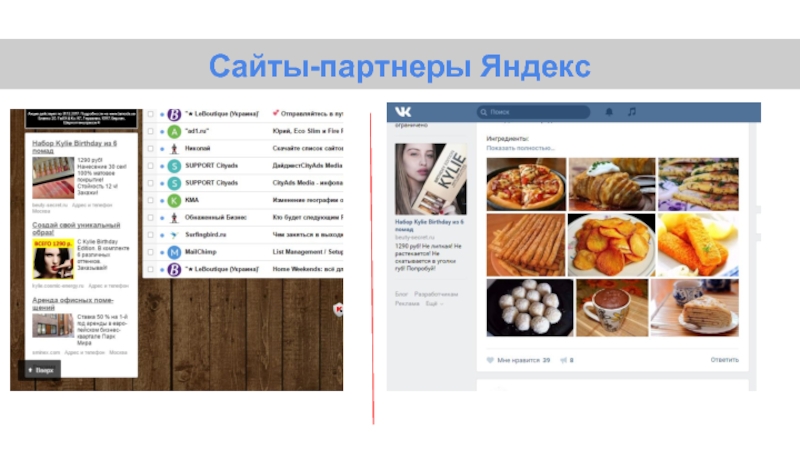Click green K avatar for KMA
This screenshot has width=800, height=450.
[174, 201]
